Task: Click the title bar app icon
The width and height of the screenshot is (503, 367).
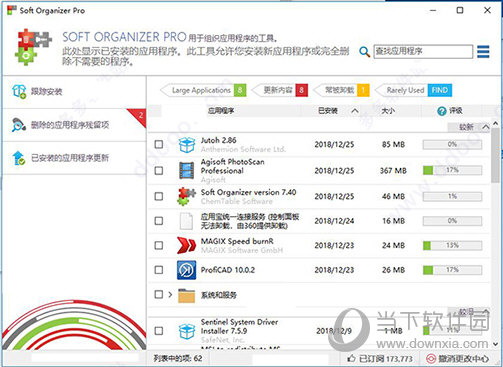Action: tap(12, 10)
